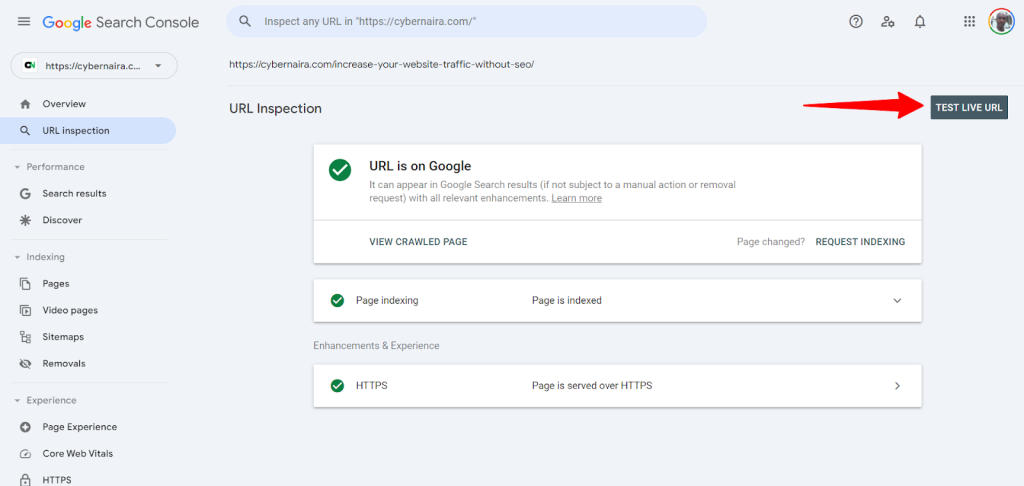Select Core Web Vitals in the sidebar
The image size is (1024, 486).
(x=77, y=454)
